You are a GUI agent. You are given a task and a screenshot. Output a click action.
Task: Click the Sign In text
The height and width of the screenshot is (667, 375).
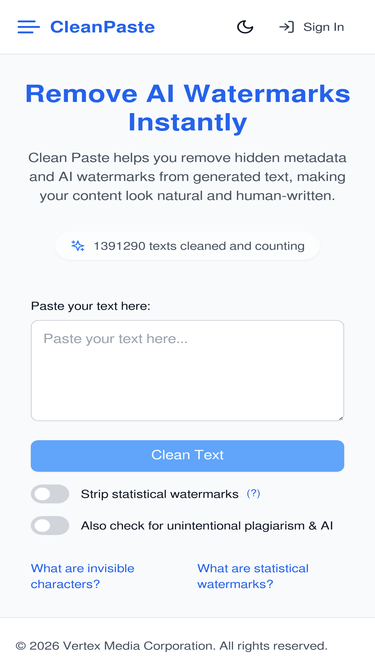(x=324, y=27)
